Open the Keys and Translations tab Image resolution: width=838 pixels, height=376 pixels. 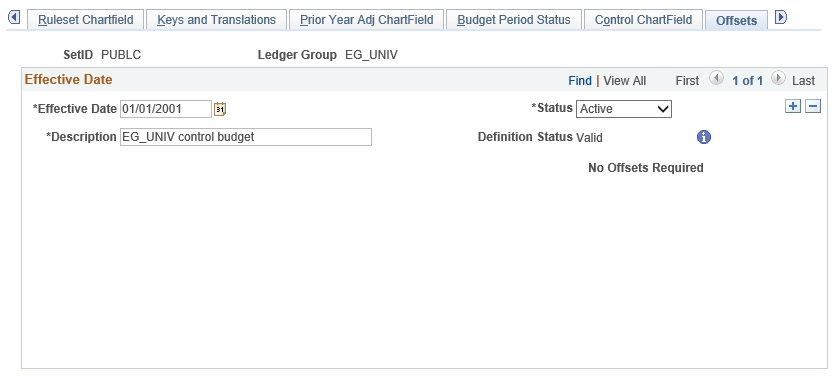tap(216, 20)
